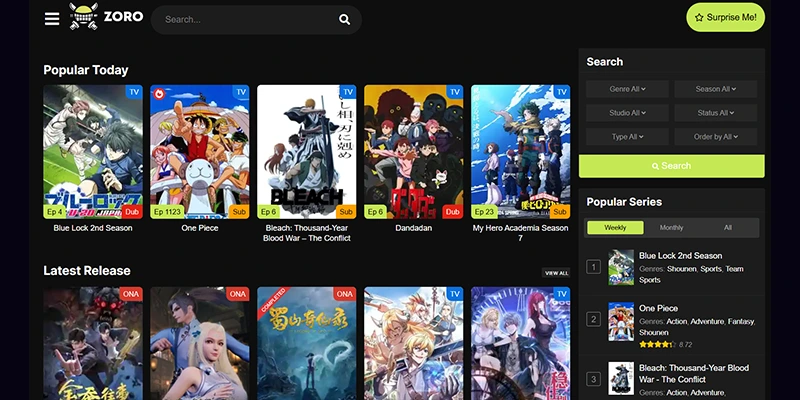Click the green Search button in sidebar
800x400 pixels.
[671, 166]
